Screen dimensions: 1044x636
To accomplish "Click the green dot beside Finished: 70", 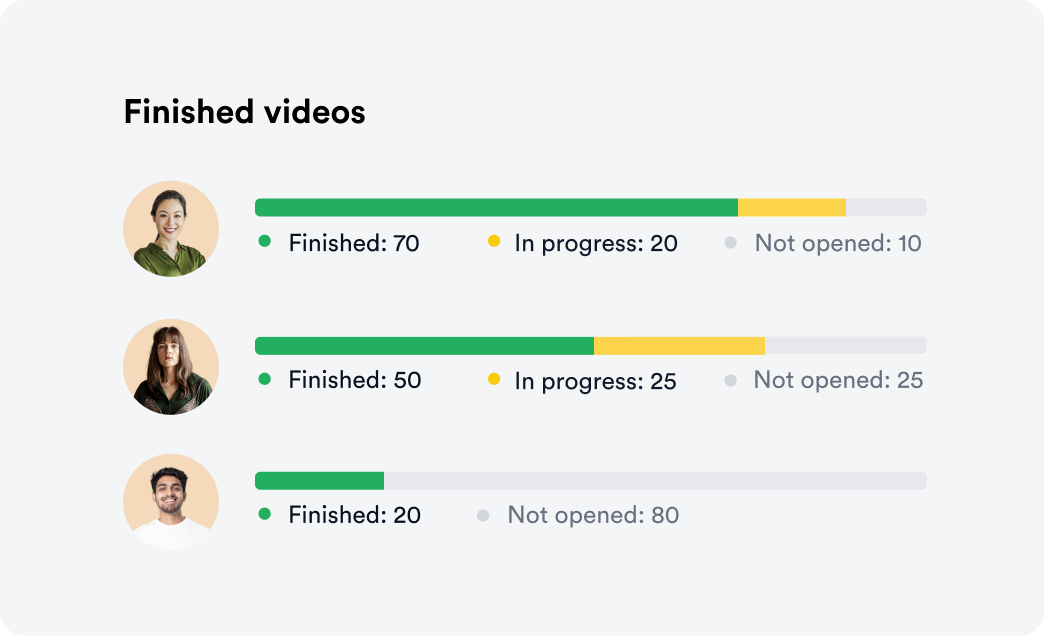I will click(264, 241).
